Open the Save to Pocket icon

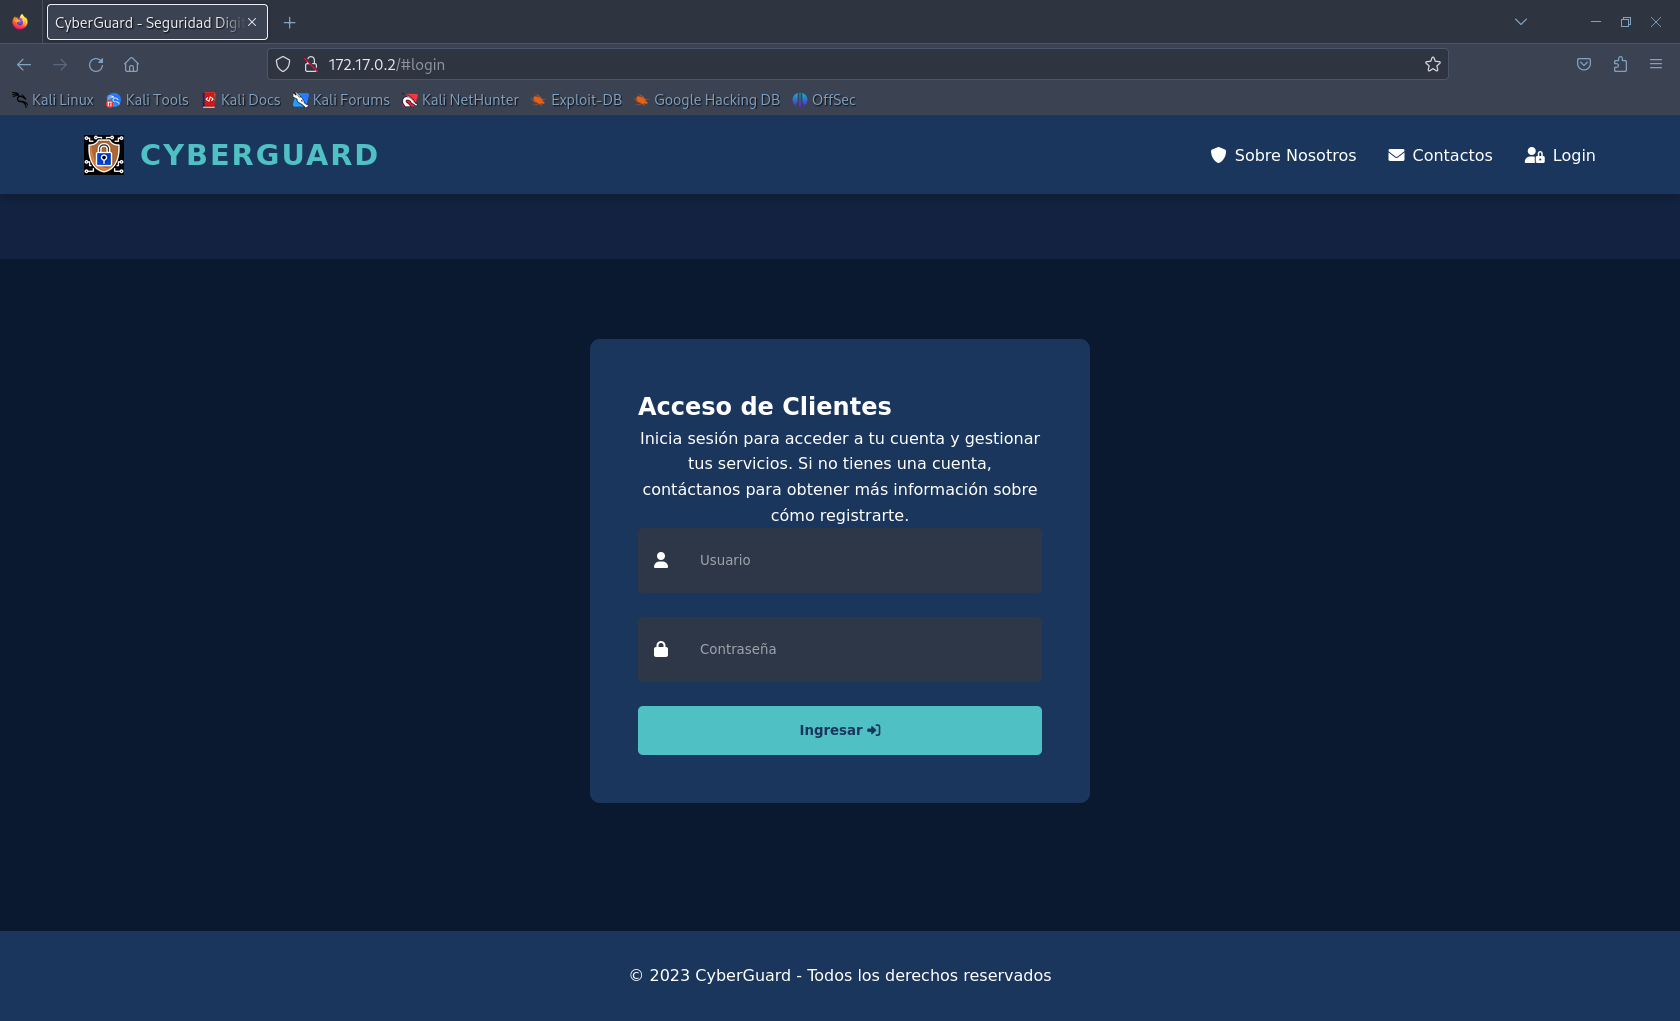tap(1584, 64)
